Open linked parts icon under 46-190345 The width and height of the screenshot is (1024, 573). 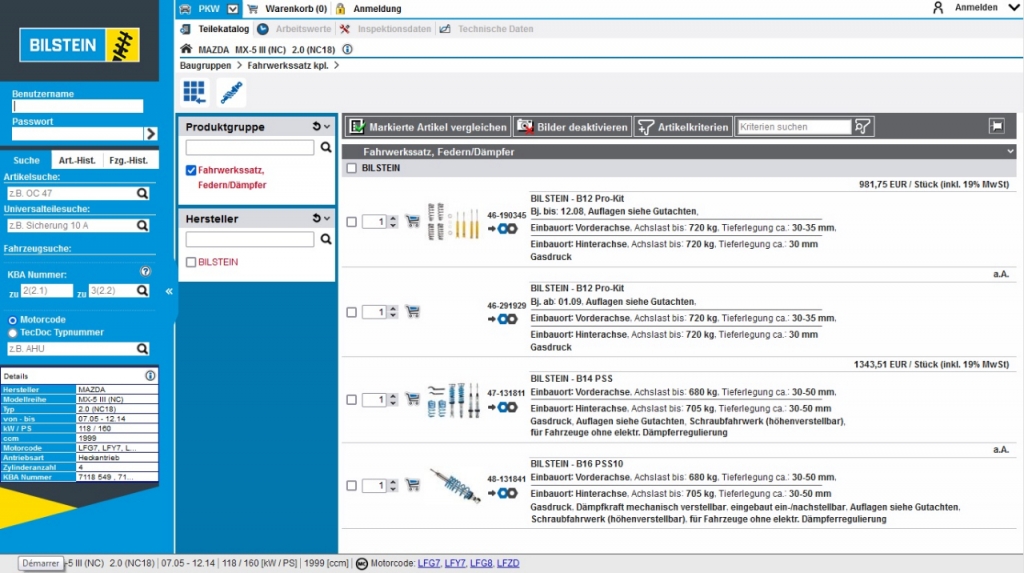pos(503,229)
